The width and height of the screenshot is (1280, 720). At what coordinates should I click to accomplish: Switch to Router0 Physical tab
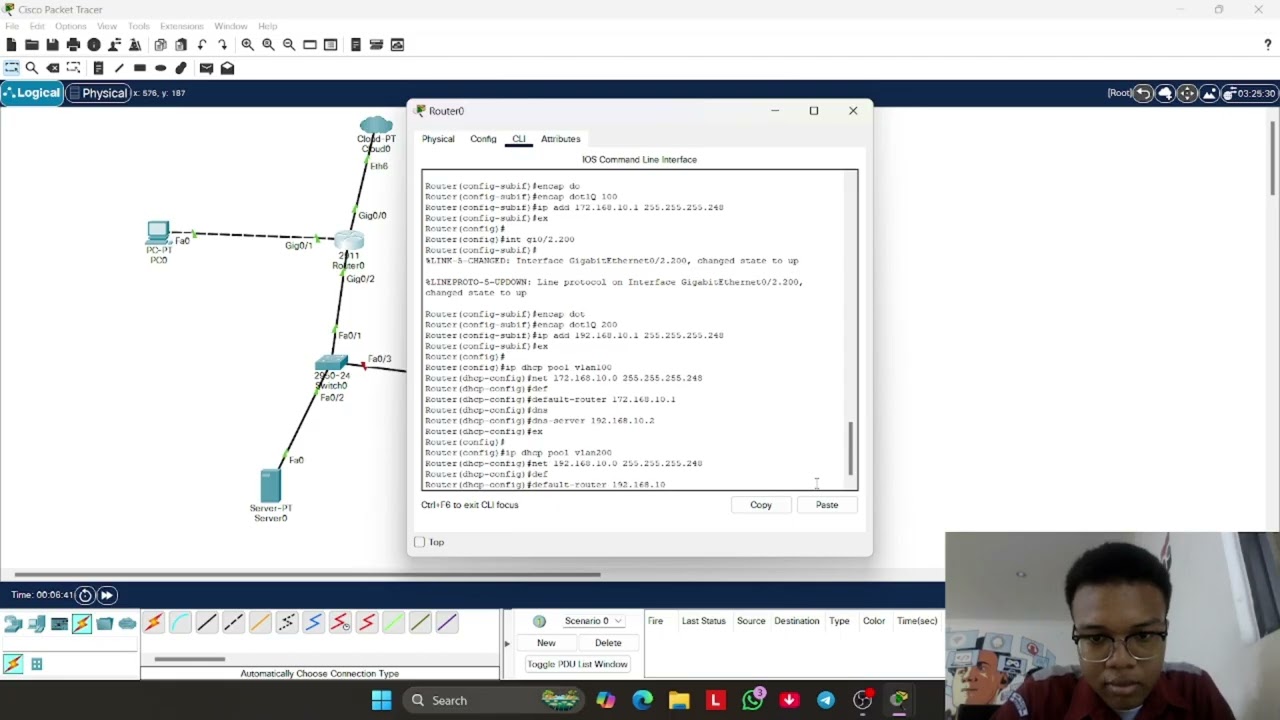438,139
